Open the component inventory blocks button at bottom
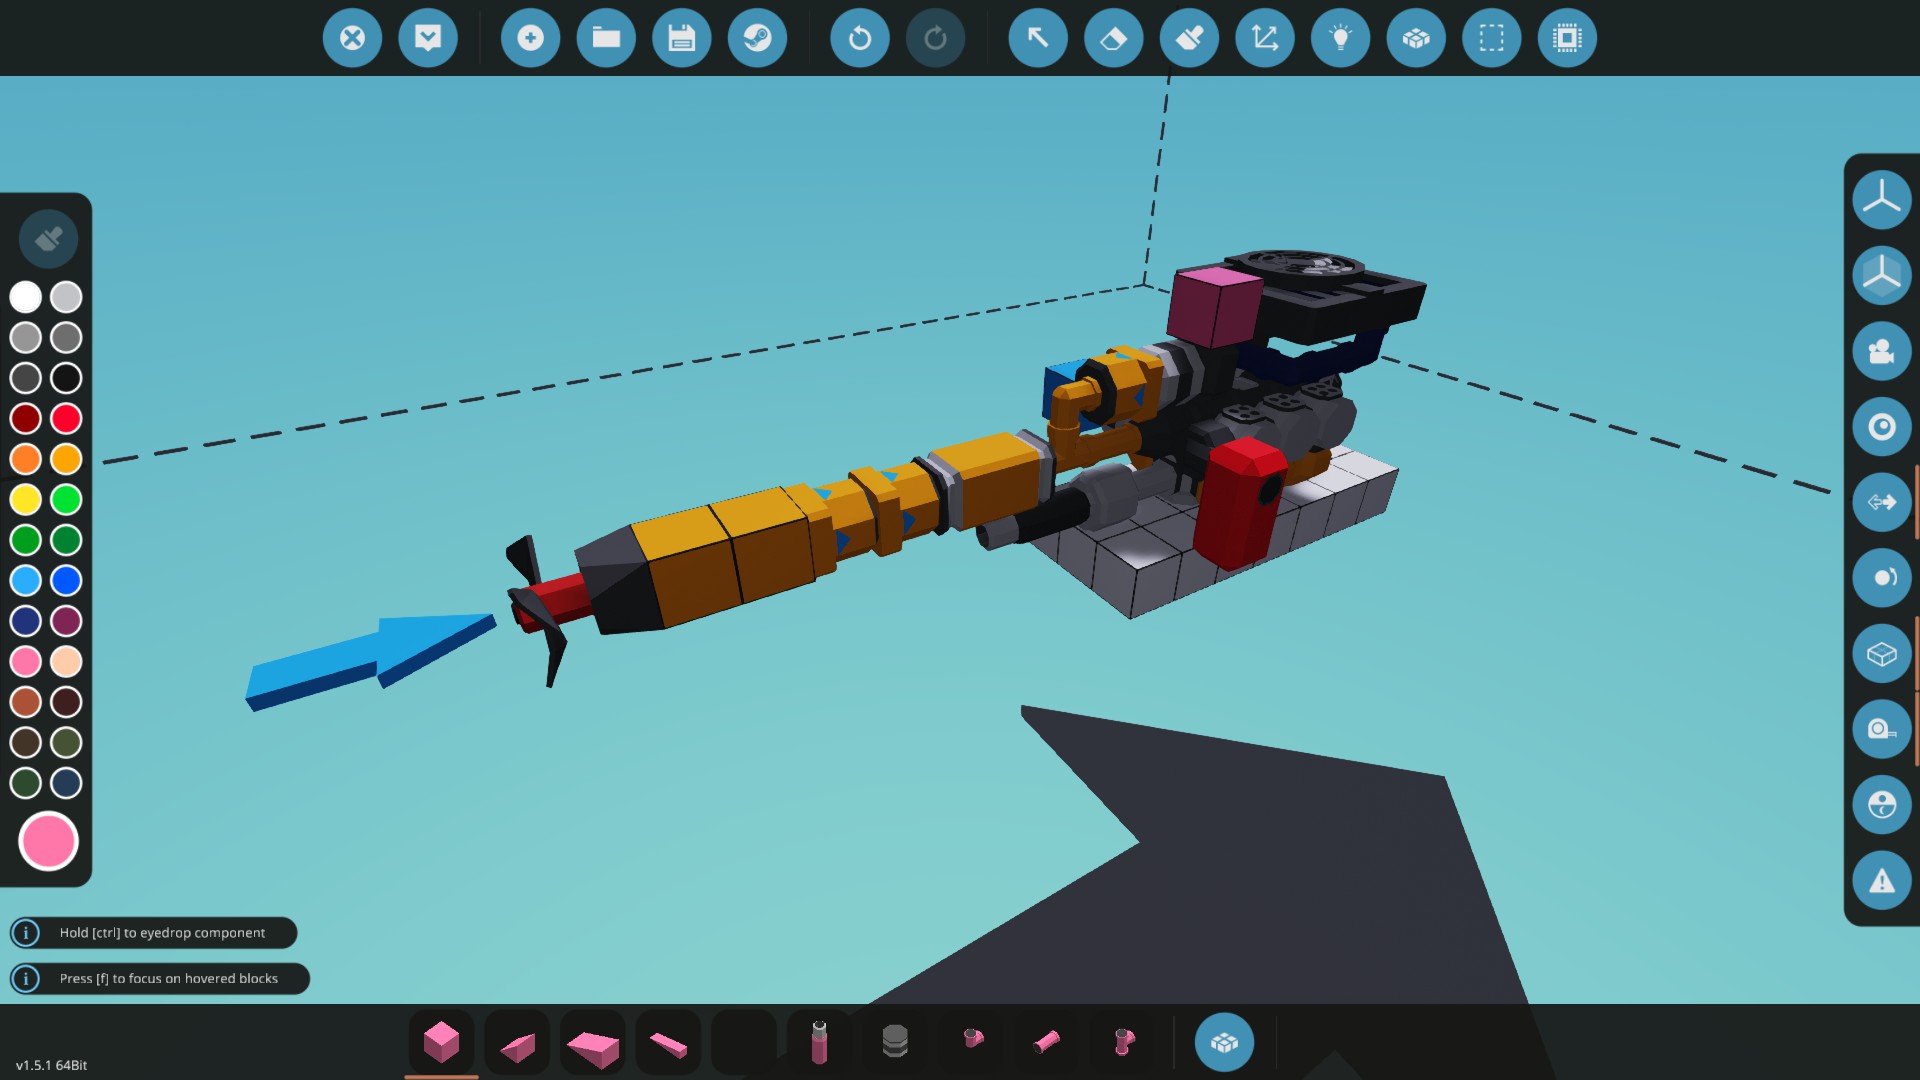This screenshot has height=1080, width=1920. 1224,1042
